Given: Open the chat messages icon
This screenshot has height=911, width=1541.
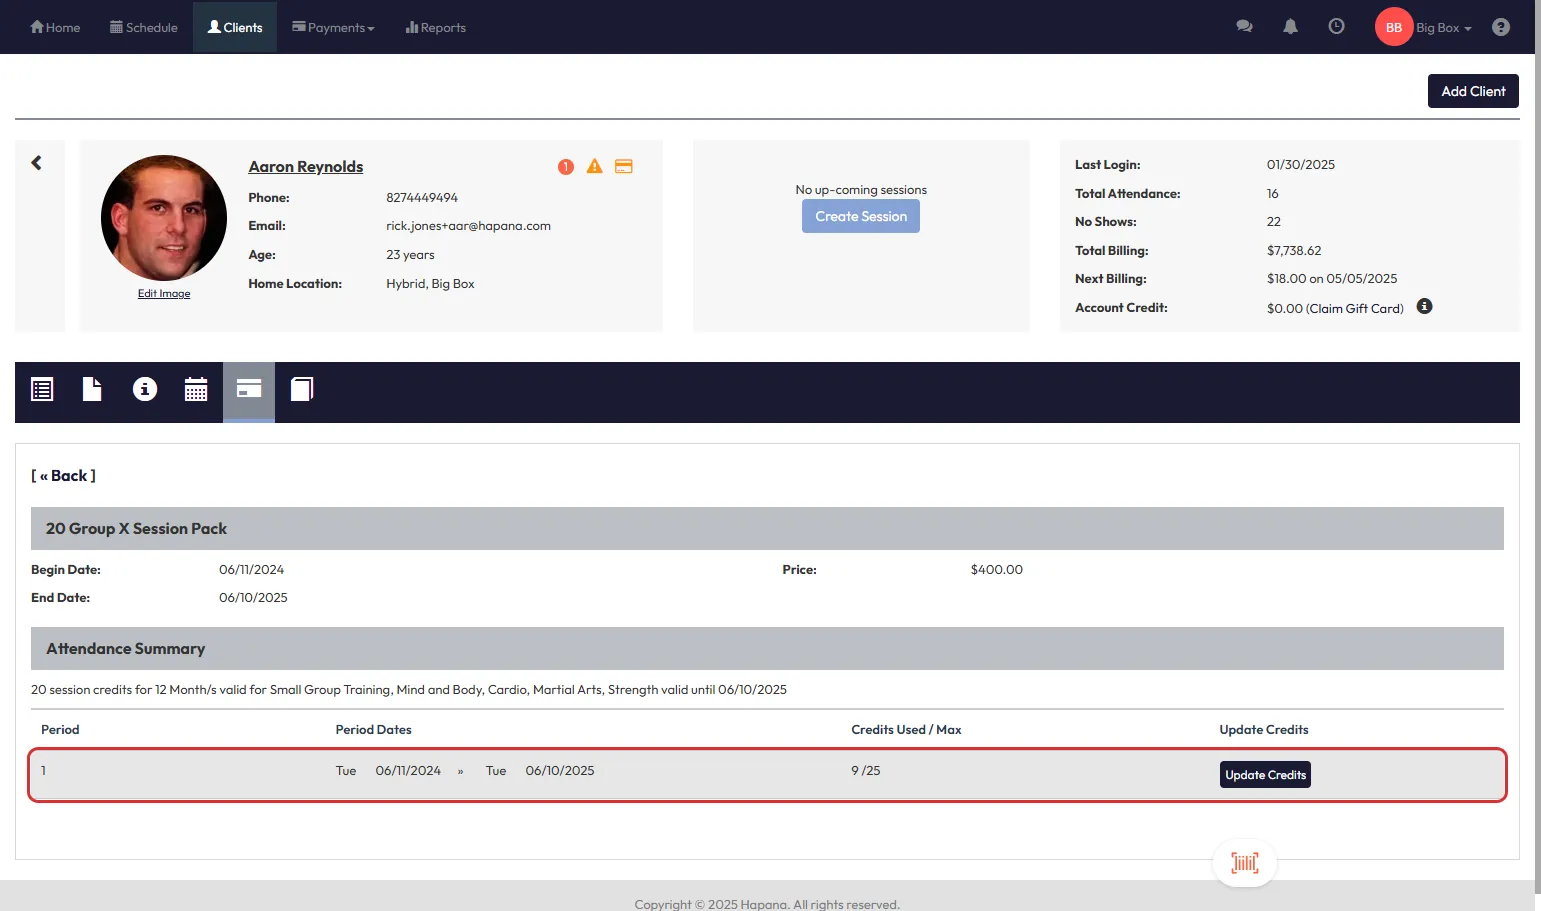Looking at the screenshot, I should (x=1244, y=27).
